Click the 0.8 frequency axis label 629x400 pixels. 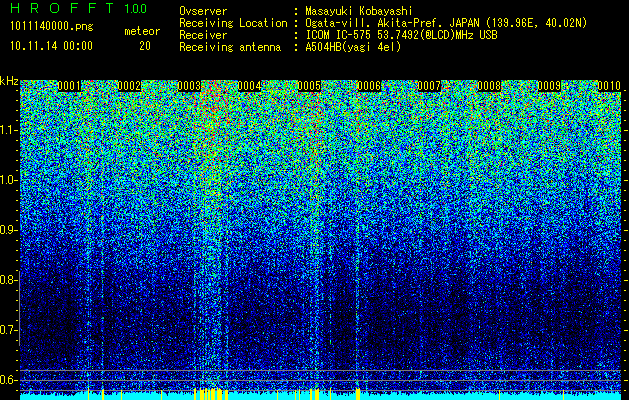click(8, 280)
